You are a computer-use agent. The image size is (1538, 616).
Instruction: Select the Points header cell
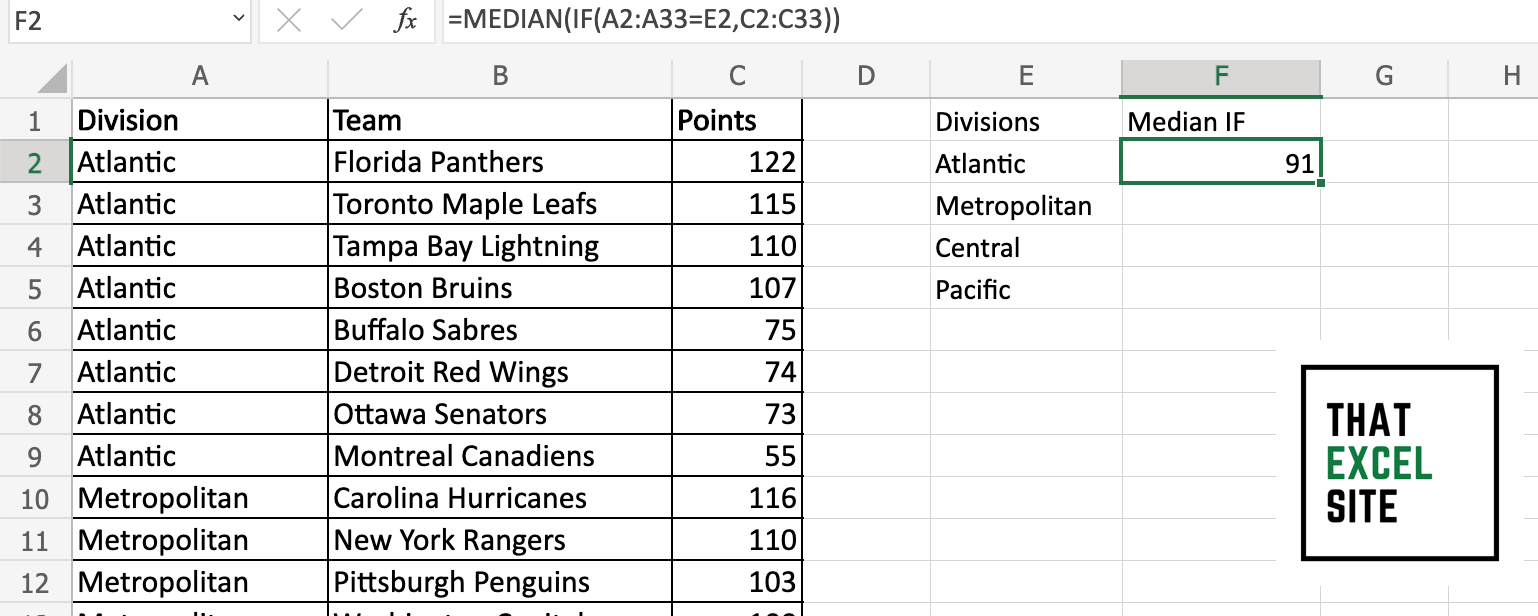click(x=737, y=120)
